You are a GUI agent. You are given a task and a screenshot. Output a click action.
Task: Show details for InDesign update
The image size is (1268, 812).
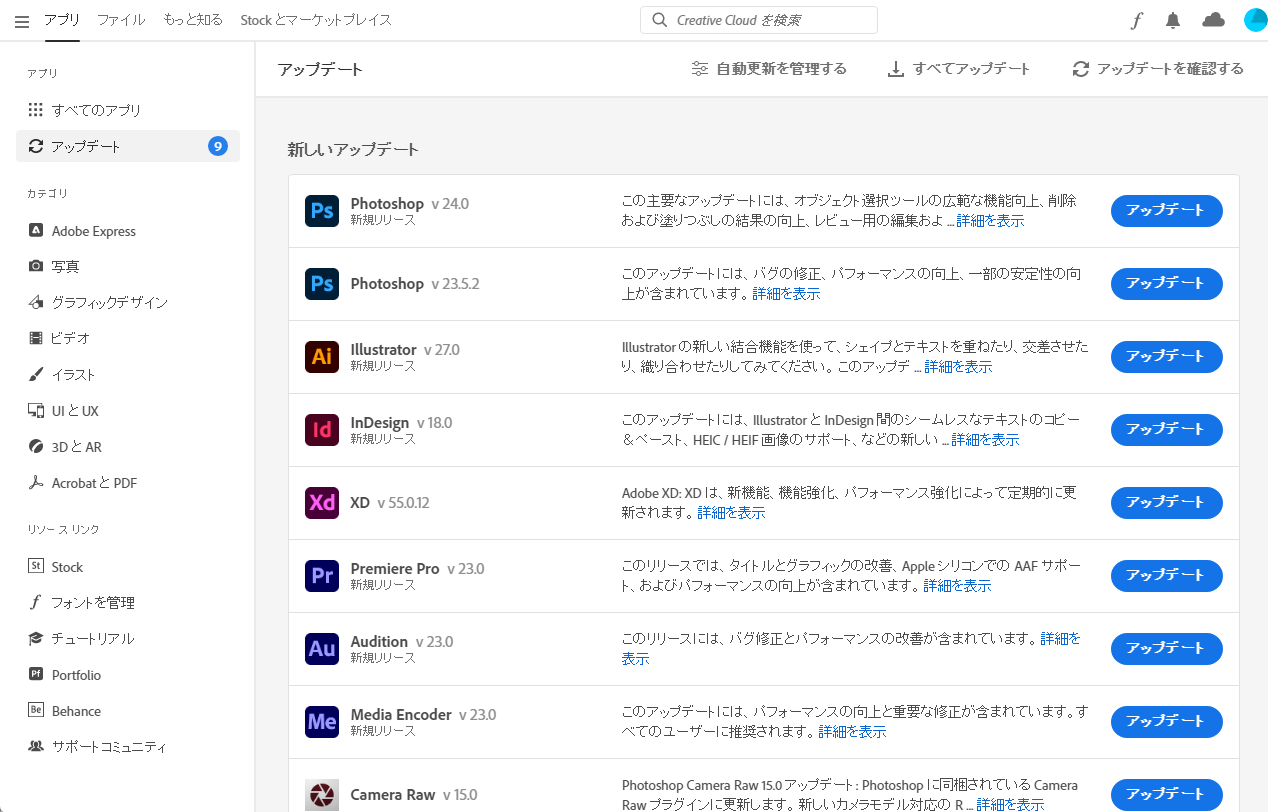(985, 440)
